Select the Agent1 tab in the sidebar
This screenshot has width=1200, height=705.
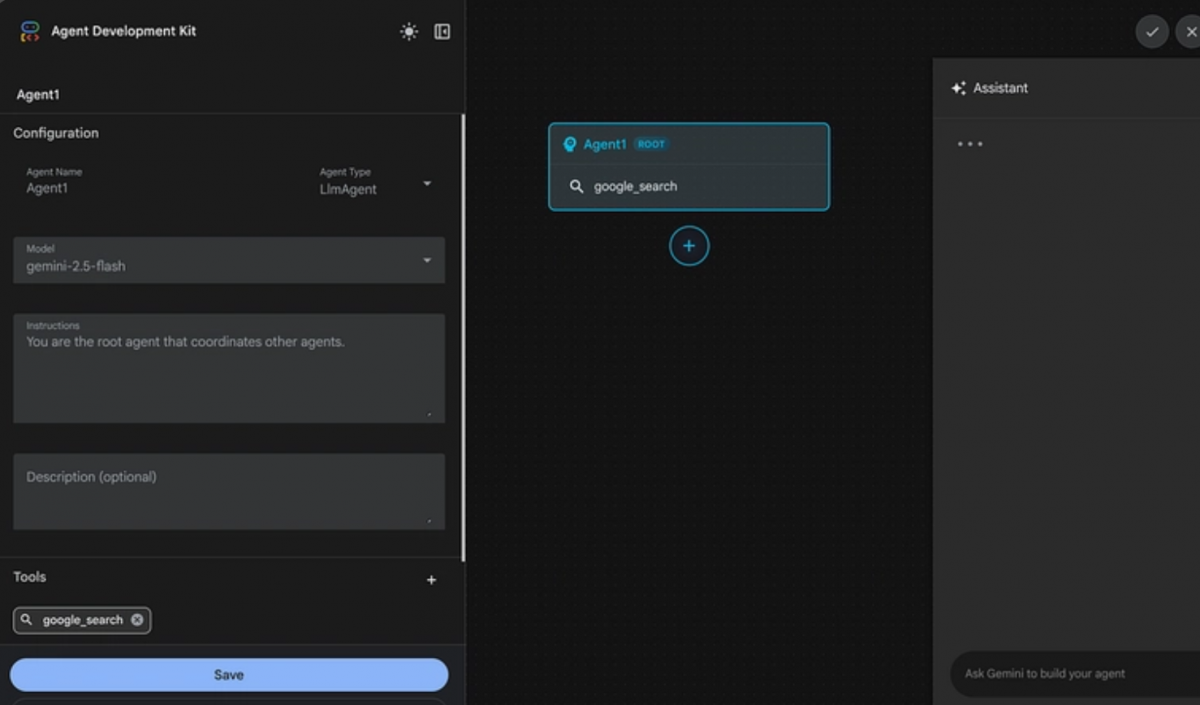(x=38, y=94)
